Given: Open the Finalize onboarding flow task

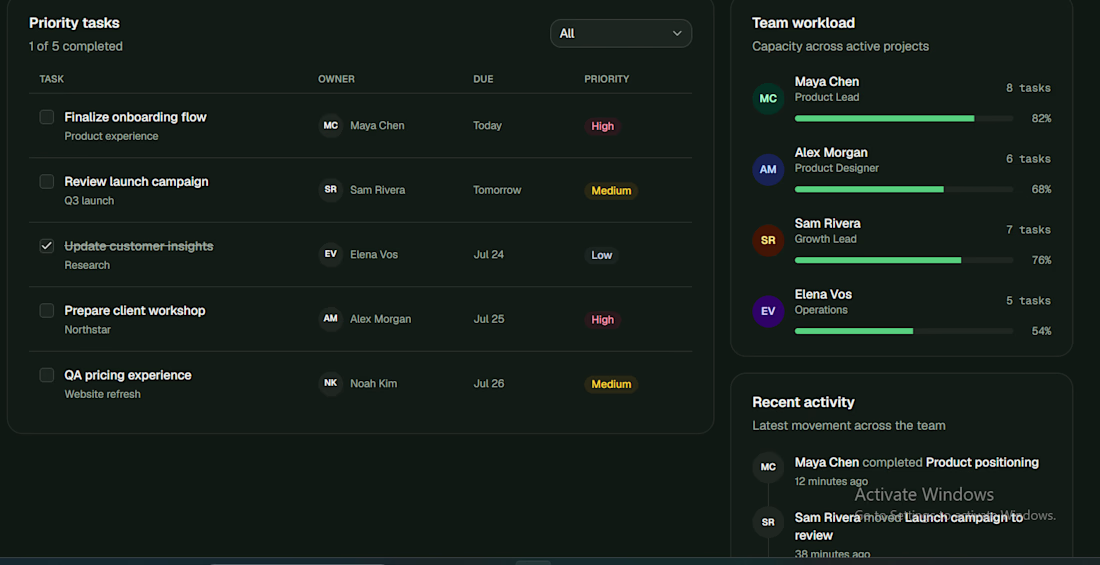Looking at the screenshot, I should (x=135, y=117).
